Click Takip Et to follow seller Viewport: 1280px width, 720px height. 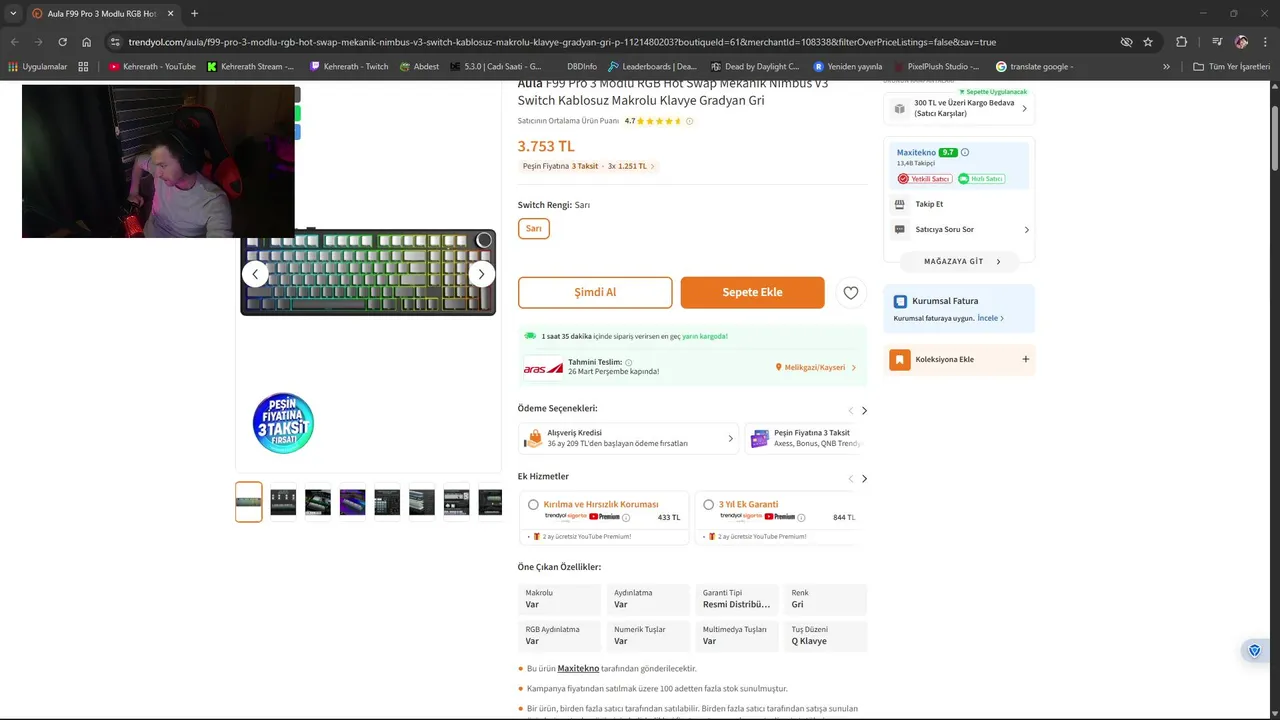[929, 204]
